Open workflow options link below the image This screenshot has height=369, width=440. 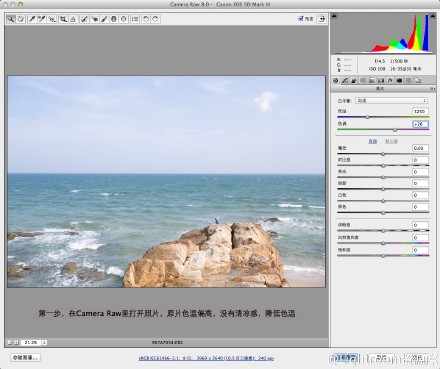pyautogui.click(x=206, y=358)
